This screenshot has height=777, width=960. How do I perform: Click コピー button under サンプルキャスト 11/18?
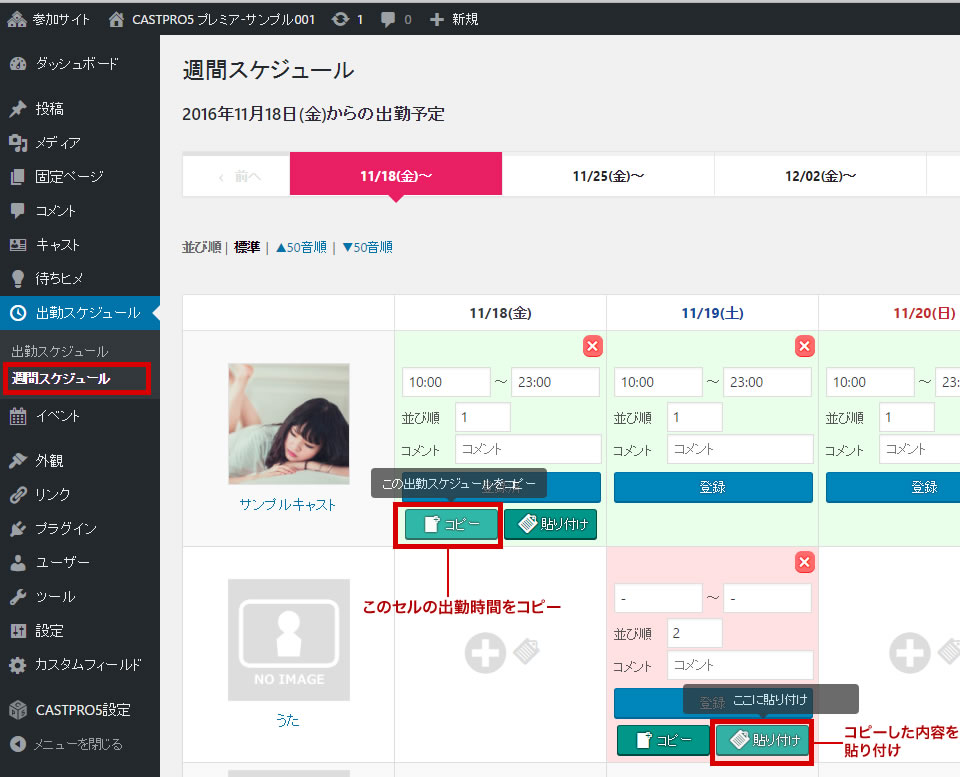[x=451, y=524]
